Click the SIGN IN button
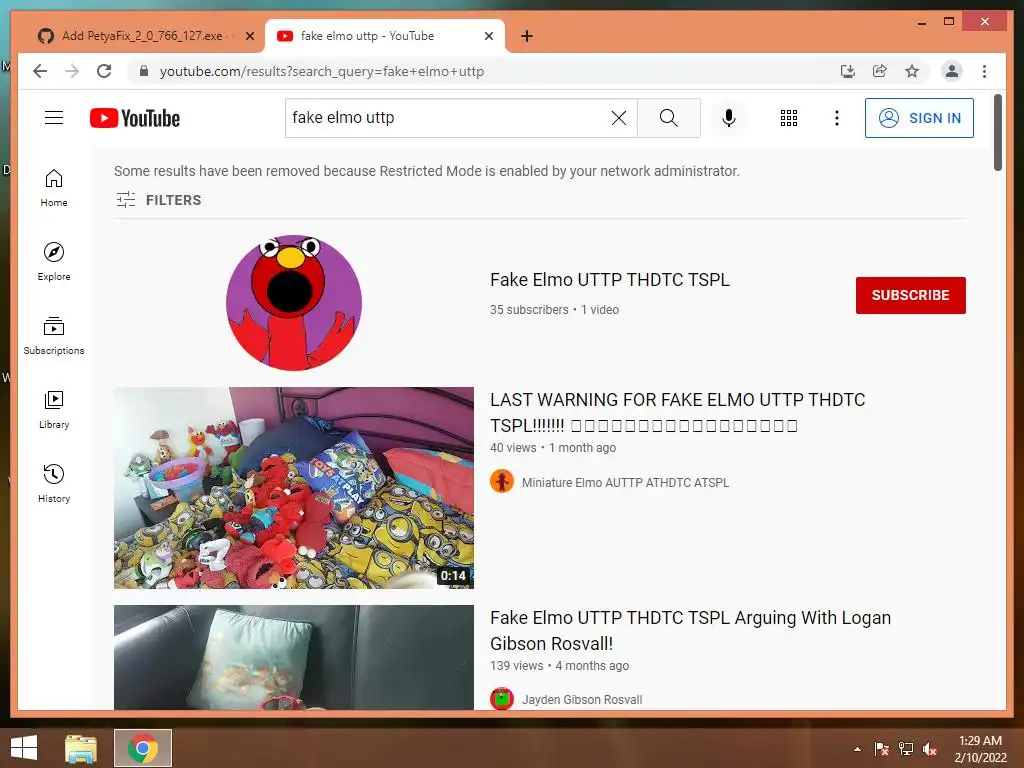 (919, 118)
